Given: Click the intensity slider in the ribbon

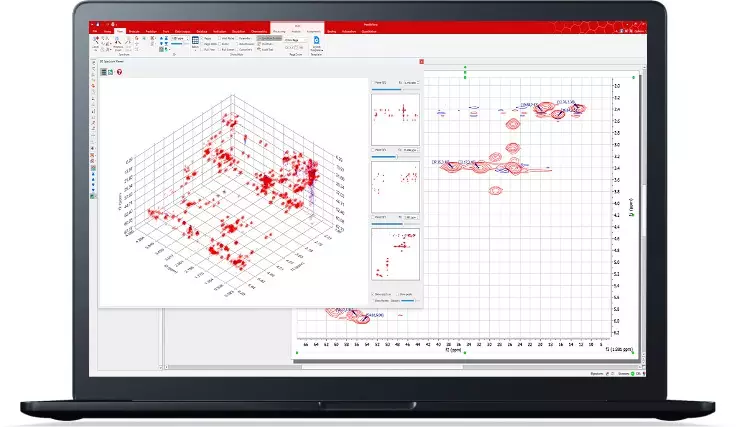Looking at the screenshot, I should (x=180, y=44).
